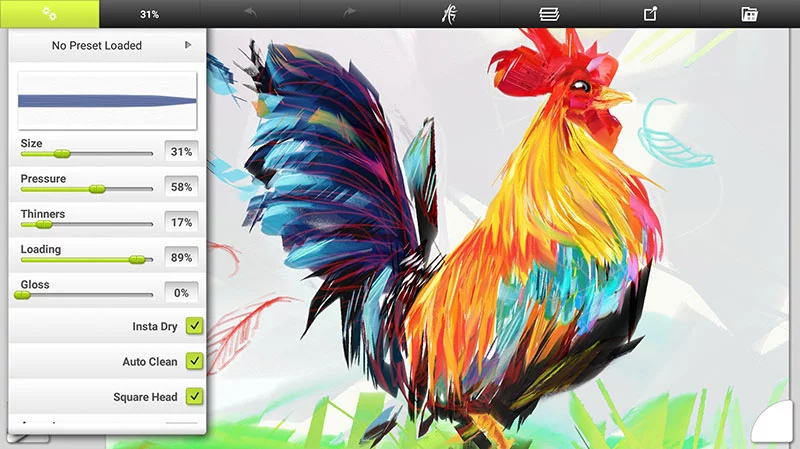Click the brush stroke preview thumbnail
The height and width of the screenshot is (449, 800).
pos(107,100)
